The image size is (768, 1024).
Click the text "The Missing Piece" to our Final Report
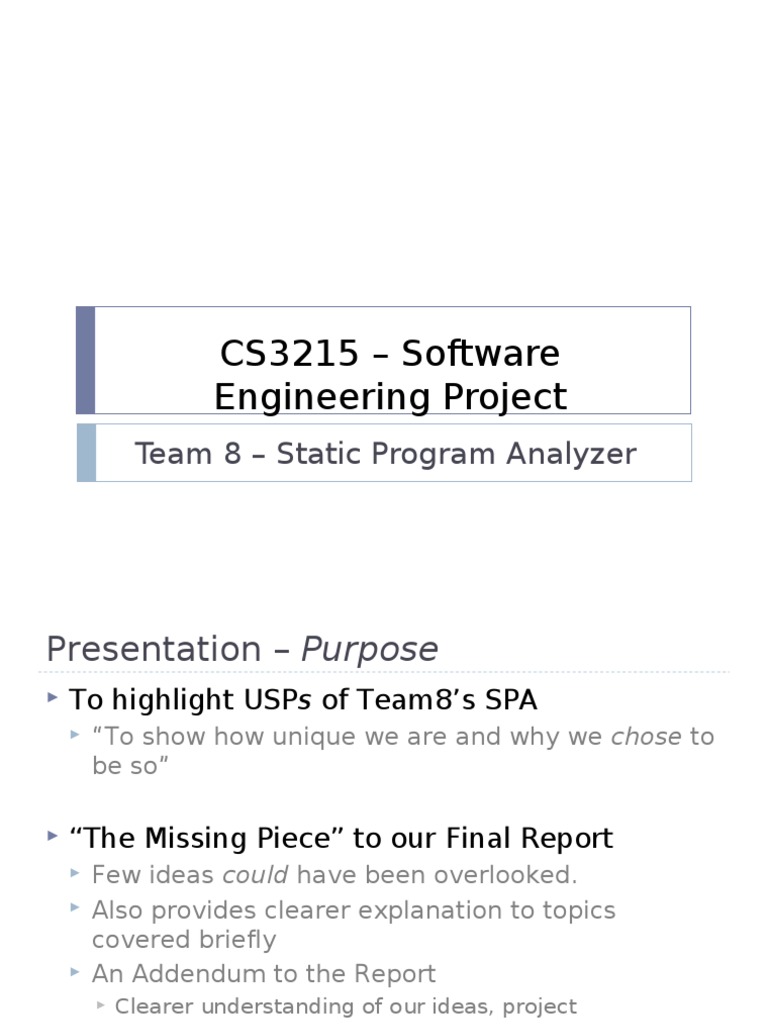click(x=341, y=838)
